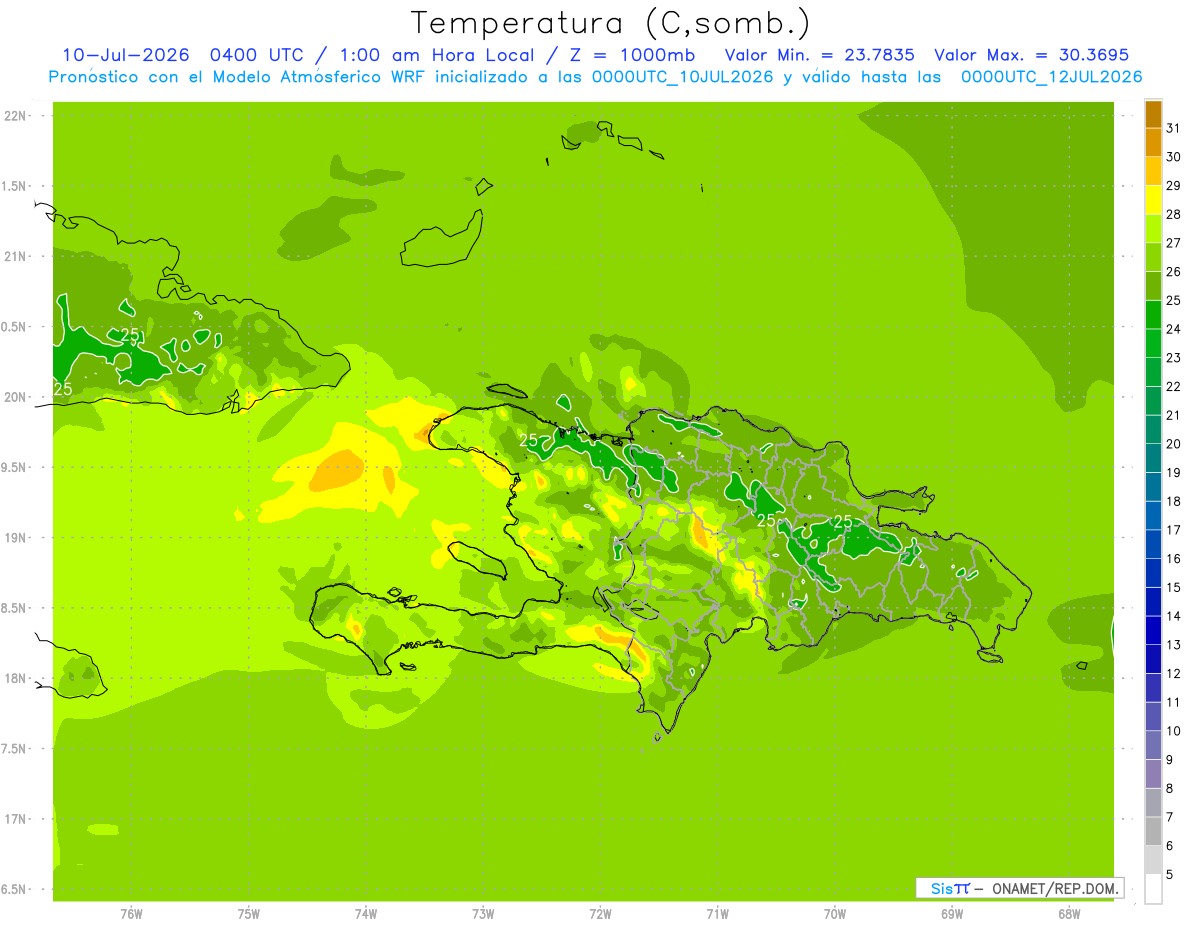Viewport: 1200px width, 927px height.
Task: Click legend value "28" on the color bar
Action: point(1173,214)
